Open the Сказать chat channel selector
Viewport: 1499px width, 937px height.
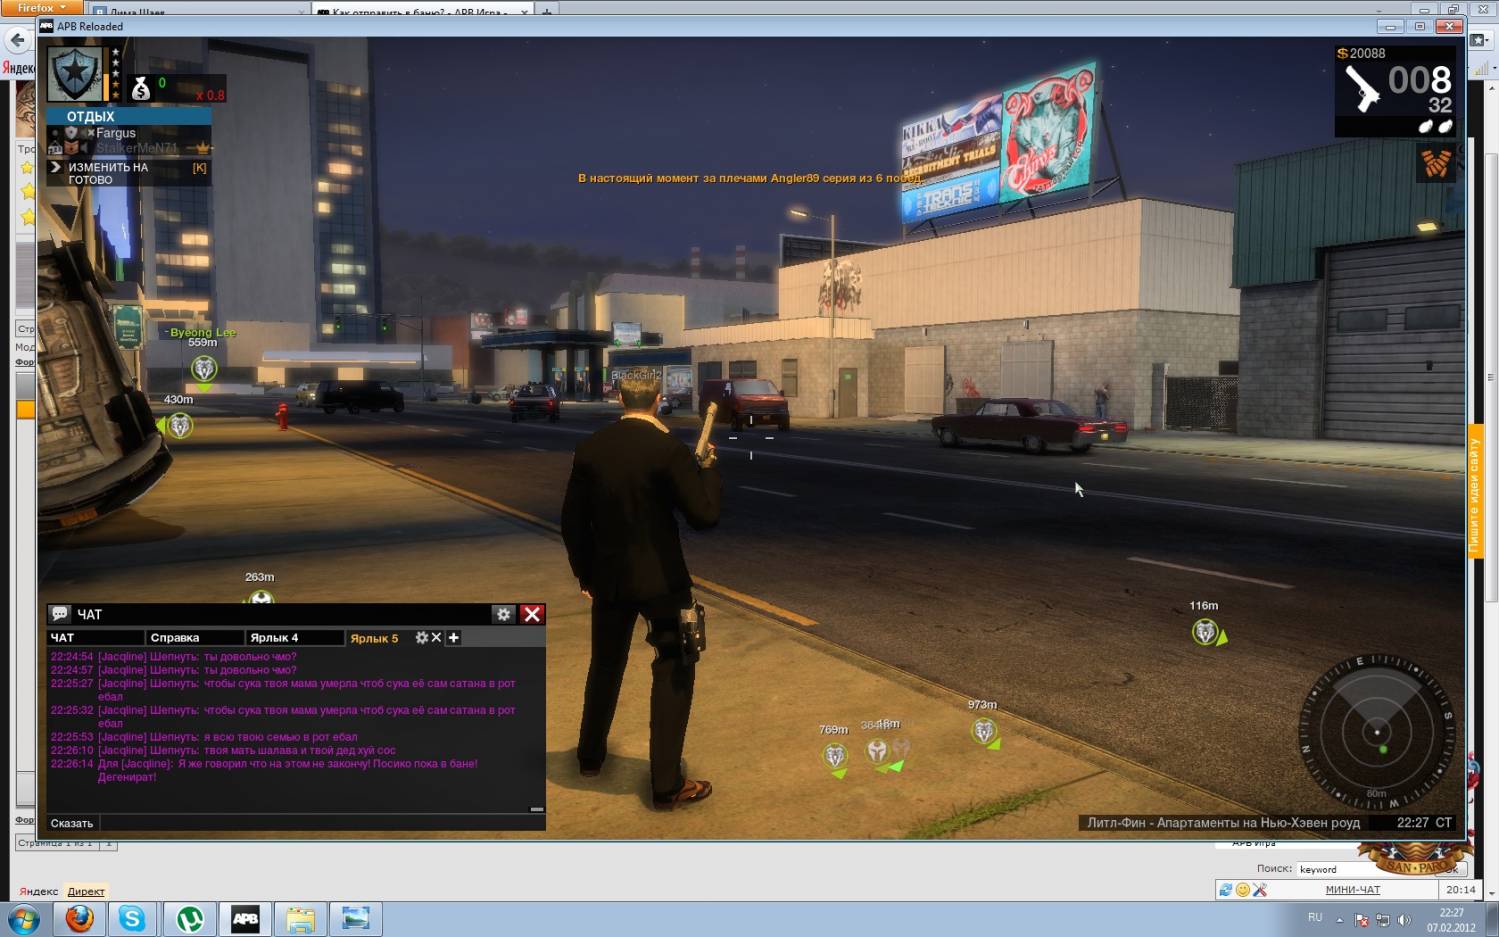[72, 823]
